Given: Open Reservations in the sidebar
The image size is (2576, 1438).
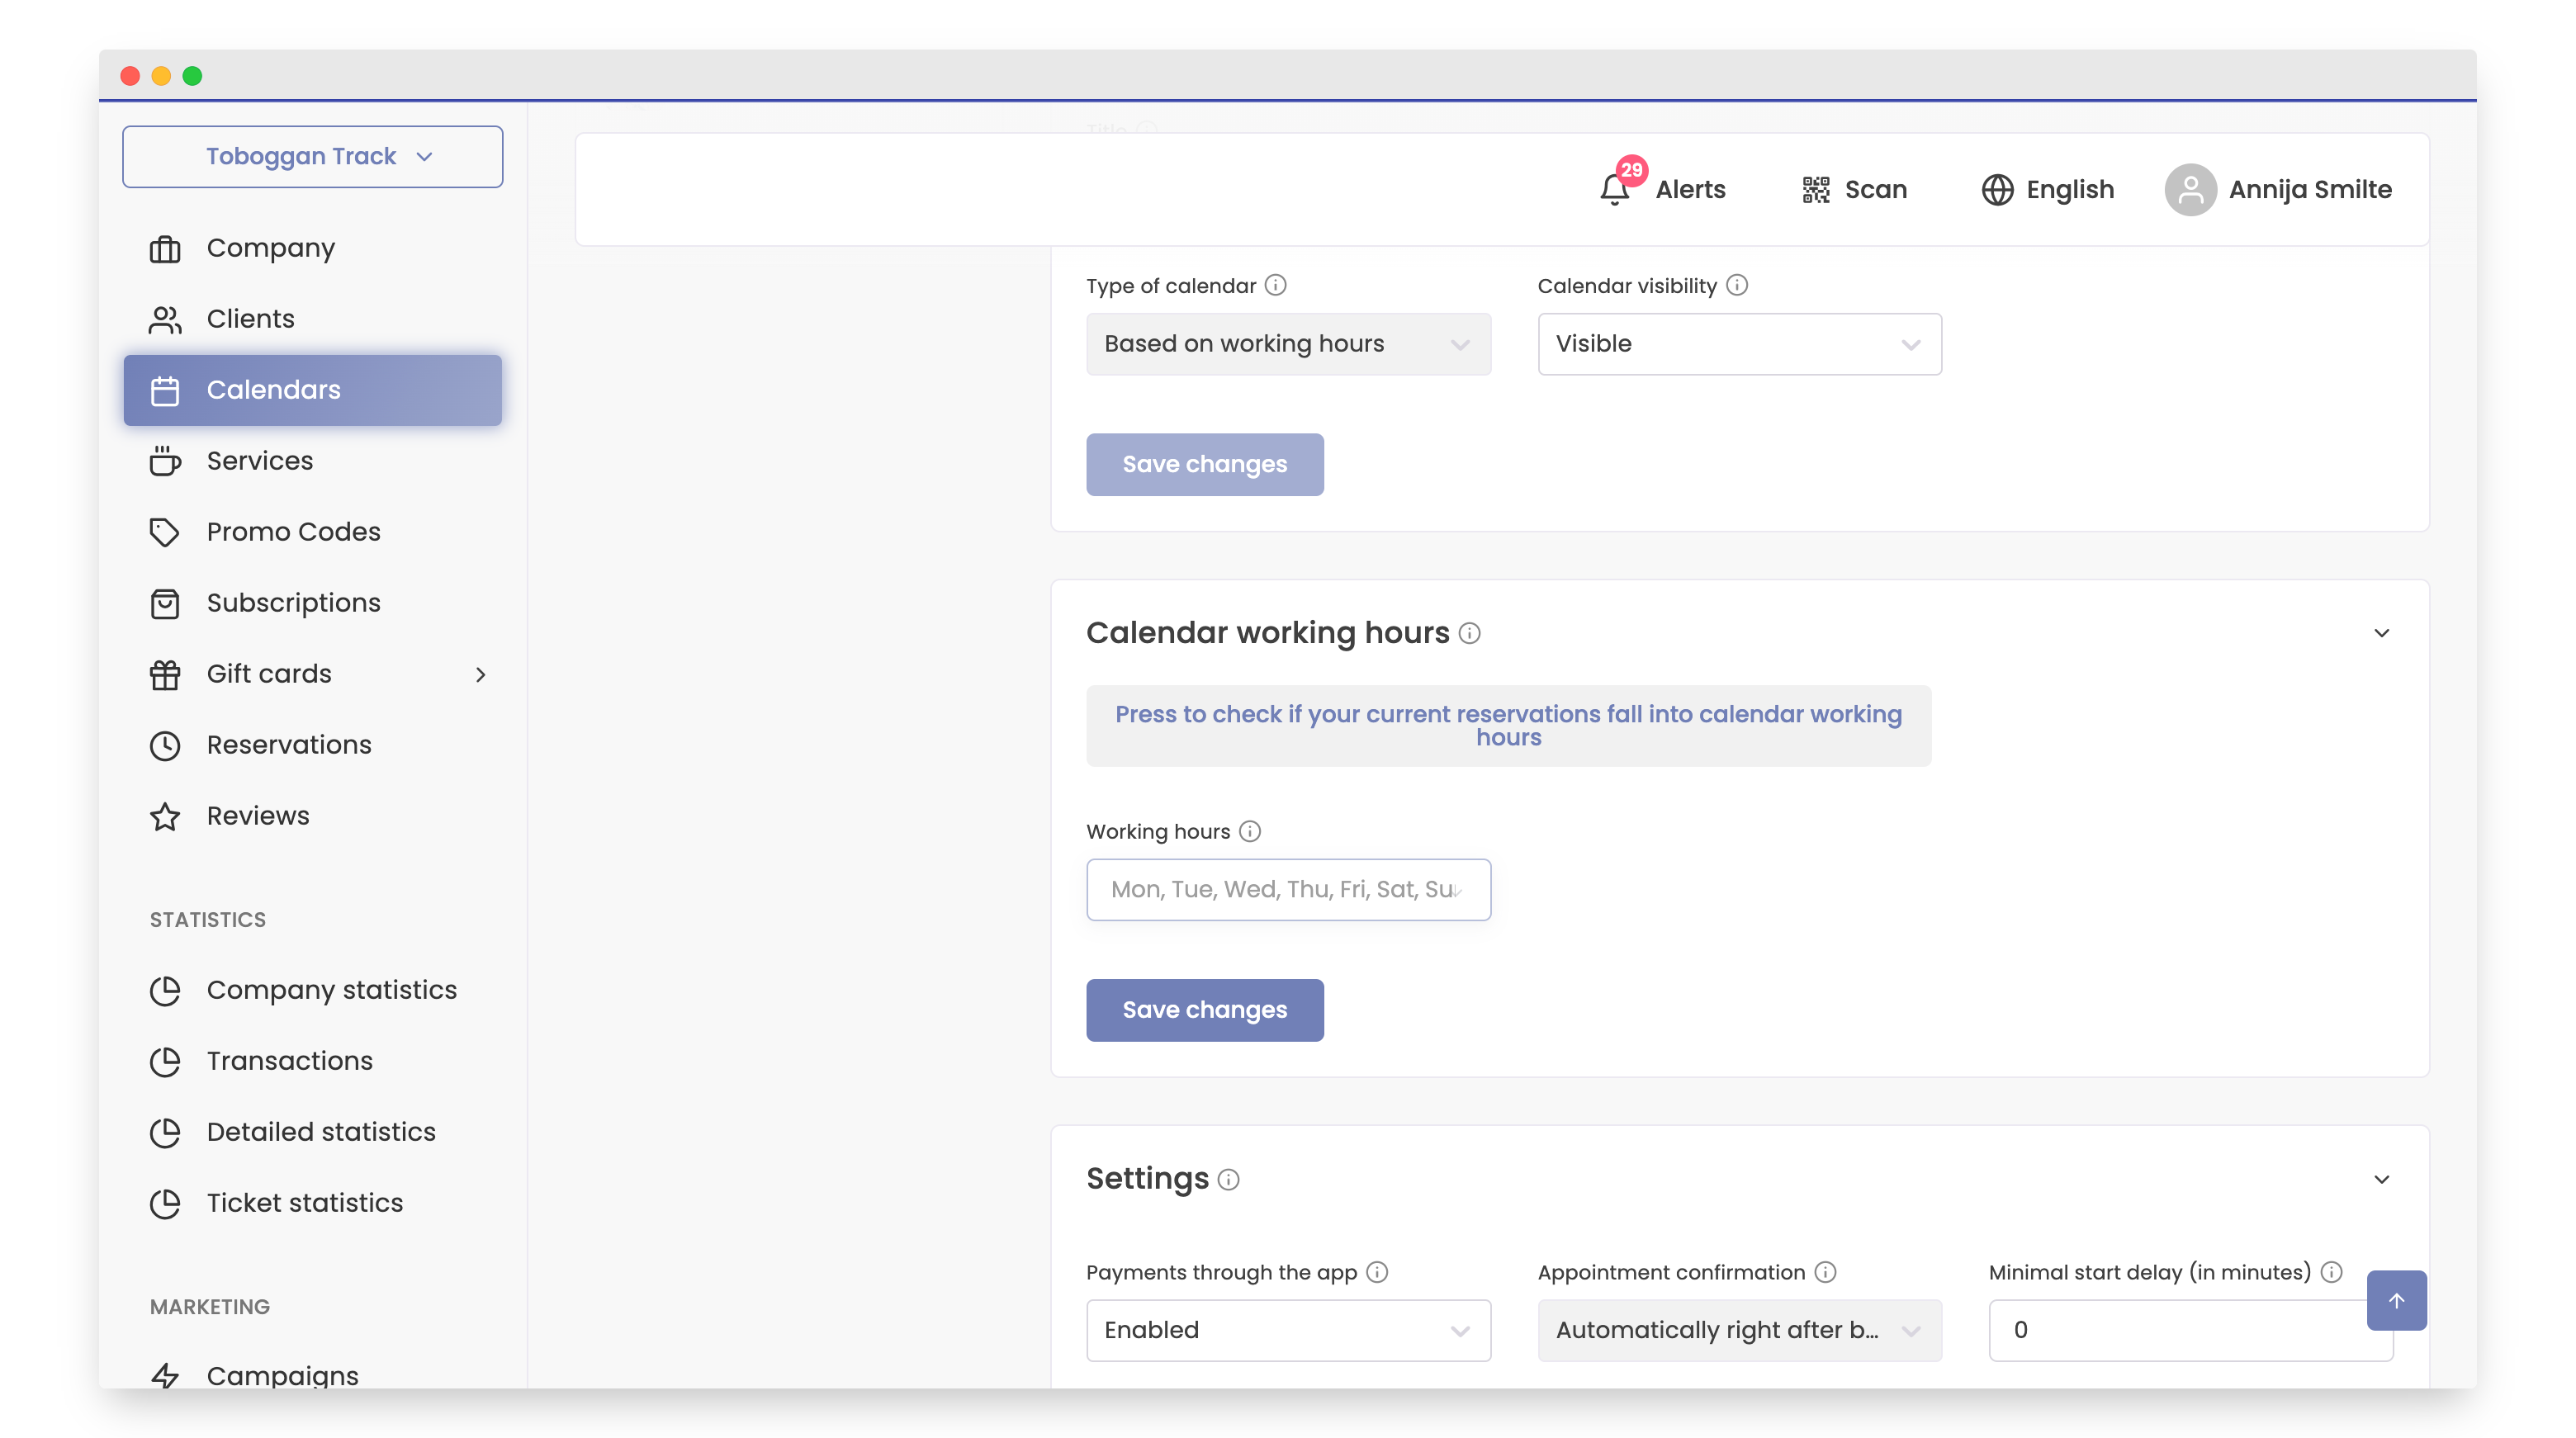Looking at the screenshot, I should pyautogui.click(x=289, y=745).
